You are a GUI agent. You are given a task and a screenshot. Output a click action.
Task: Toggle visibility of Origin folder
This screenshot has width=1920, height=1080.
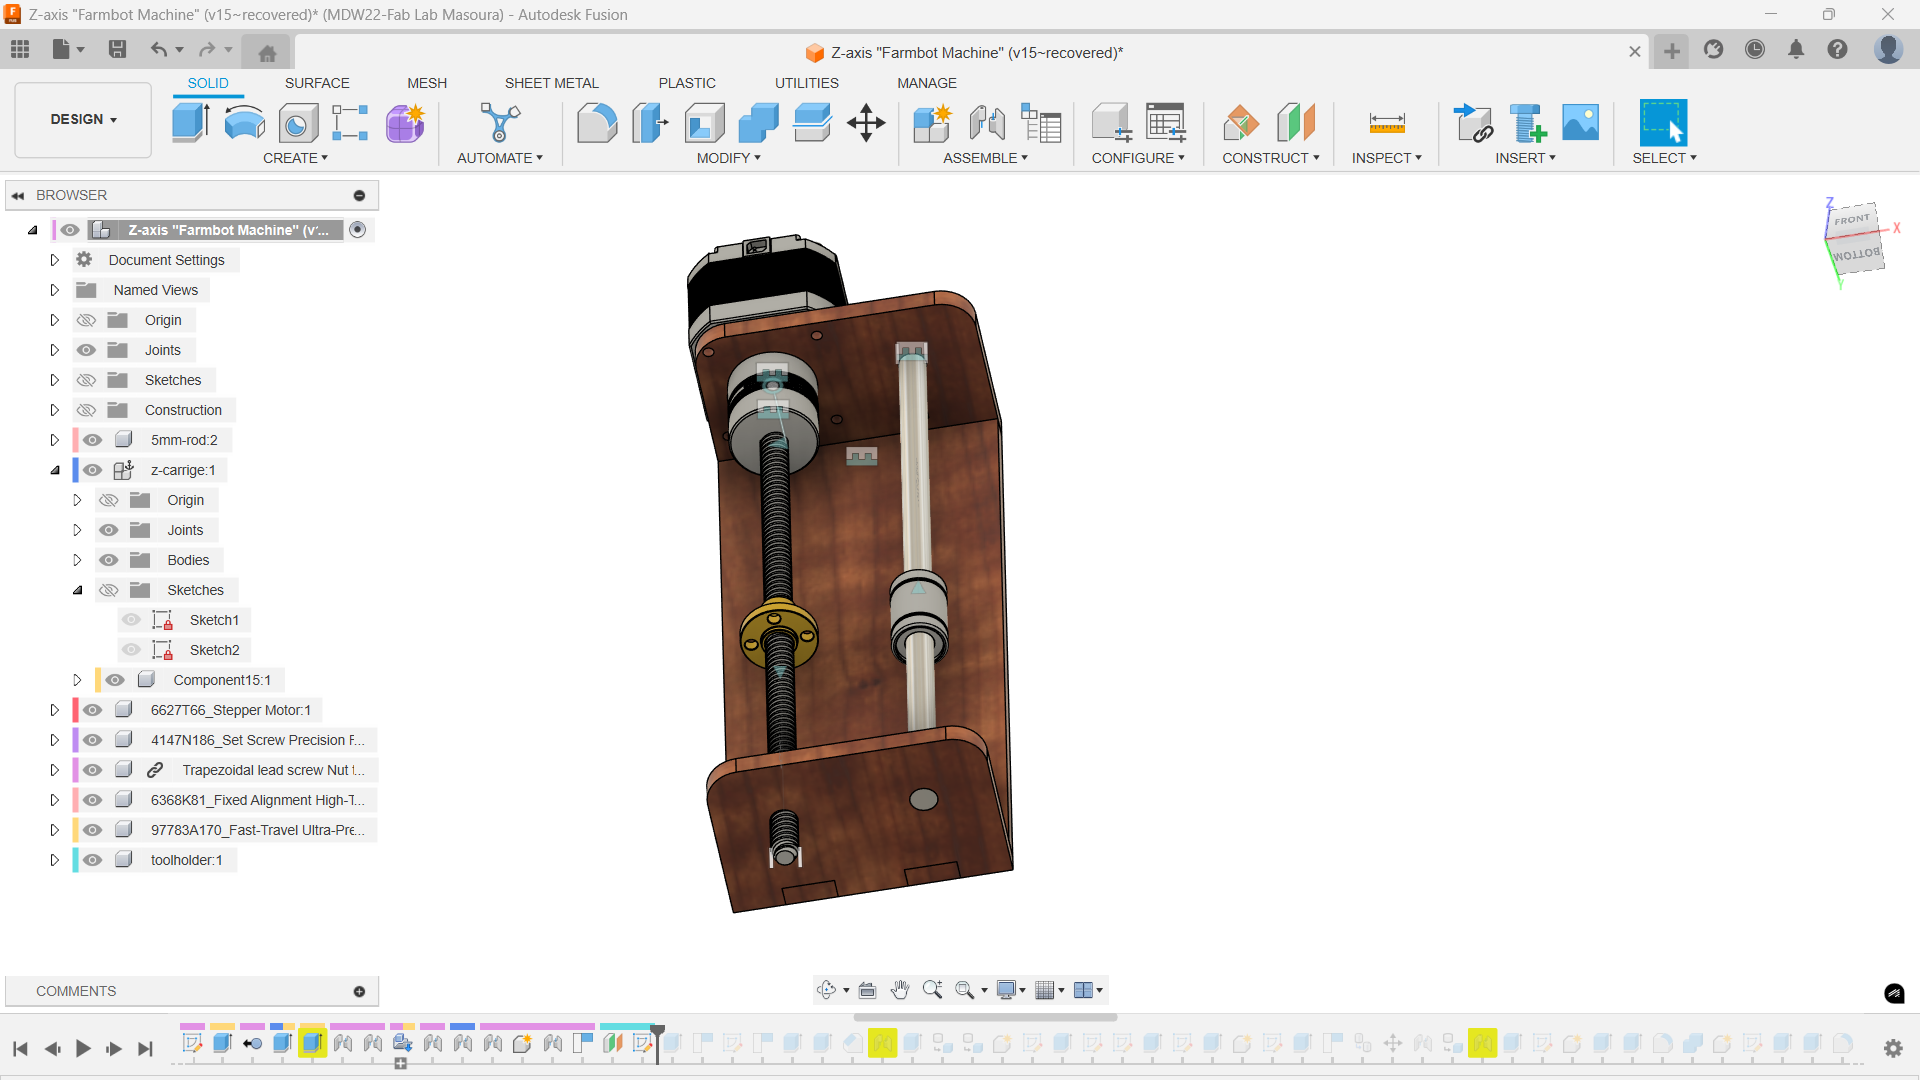(87, 320)
